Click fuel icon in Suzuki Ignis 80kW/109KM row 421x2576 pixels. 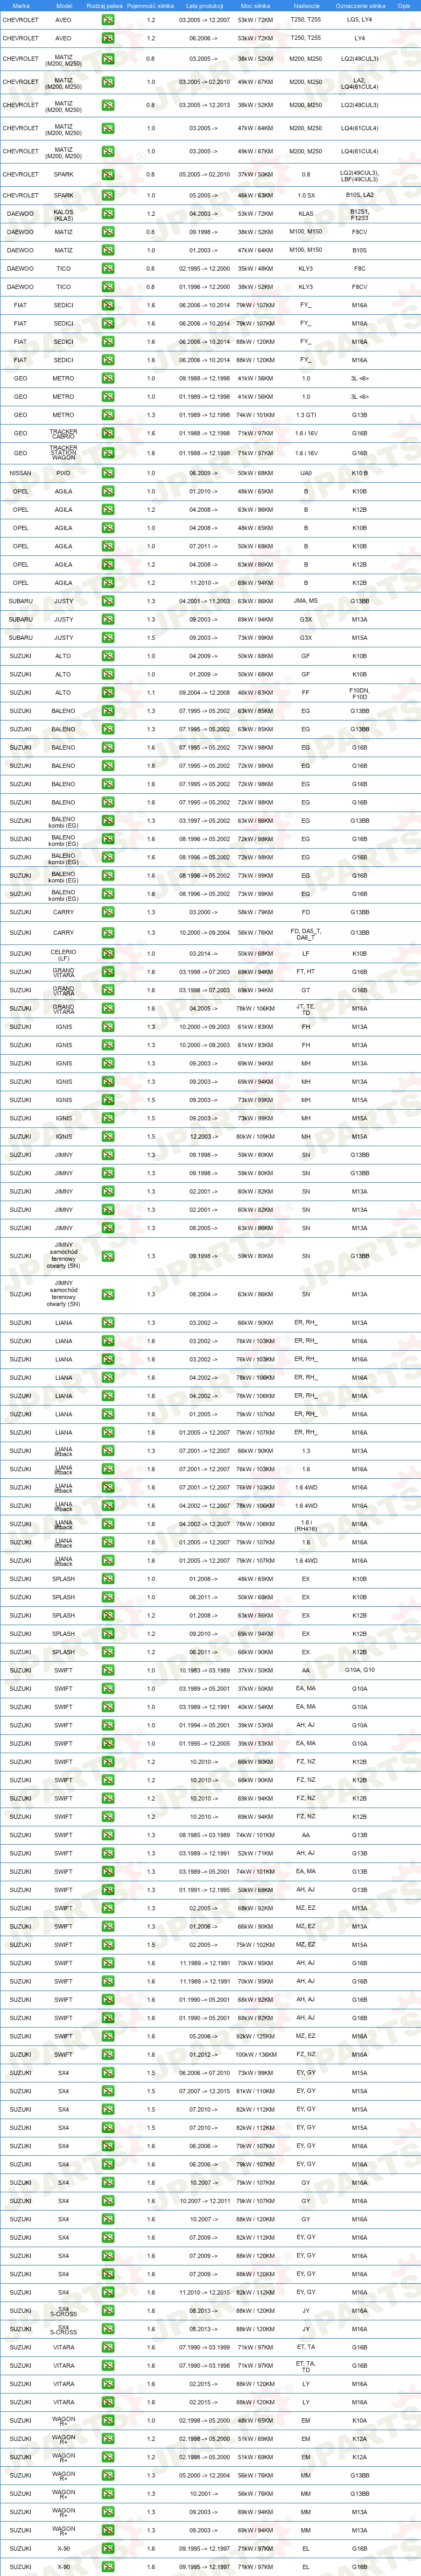[x=107, y=1137]
